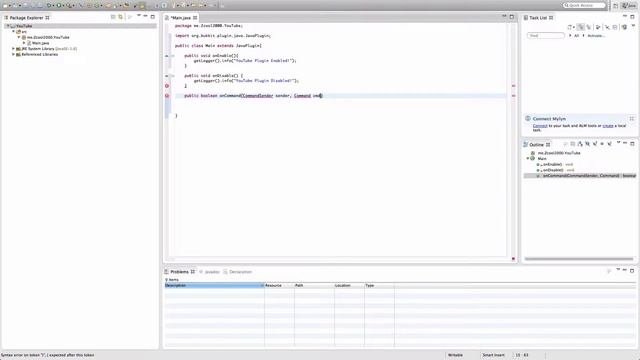Select the Task List tab
The height and width of the screenshot is (360, 640).
tap(538, 18)
